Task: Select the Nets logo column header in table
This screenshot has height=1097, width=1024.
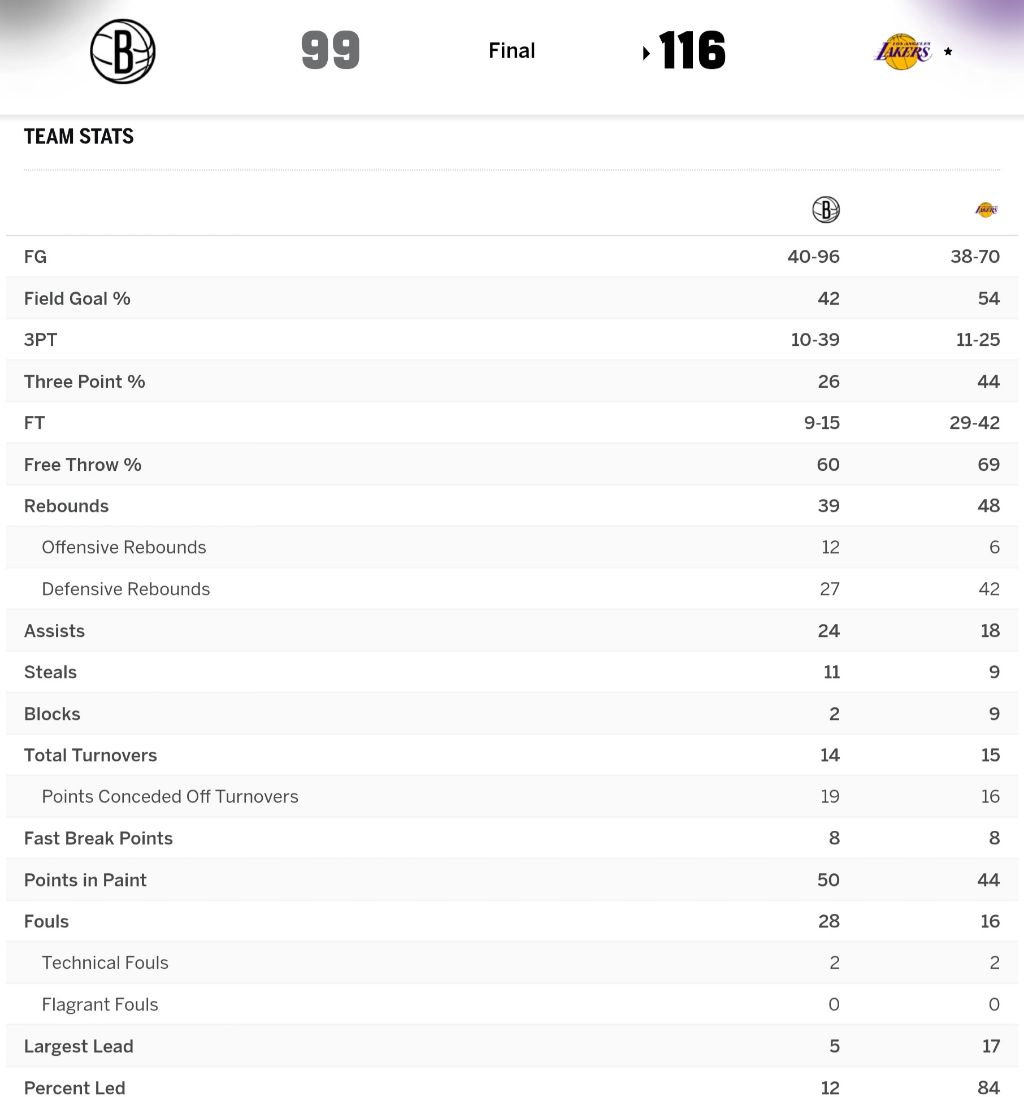Action: click(x=826, y=210)
